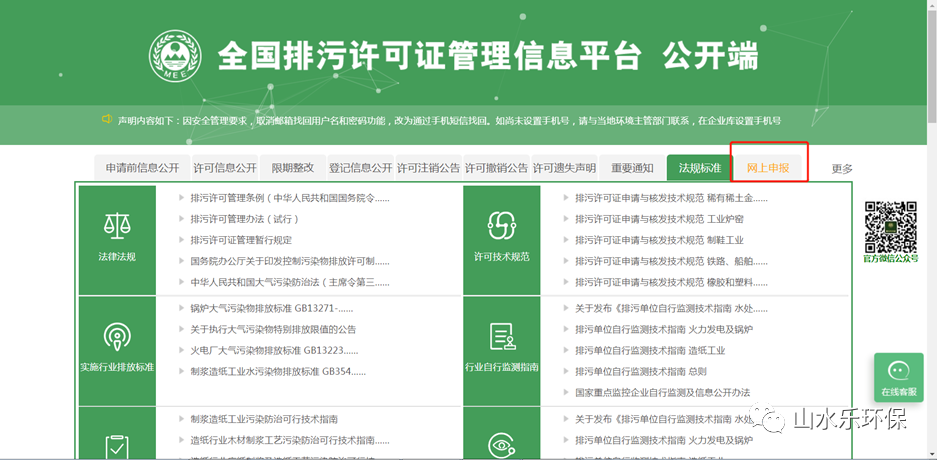Open the 实施行业排放标准 icon tile
937x460 pixels.
coord(117,351)
